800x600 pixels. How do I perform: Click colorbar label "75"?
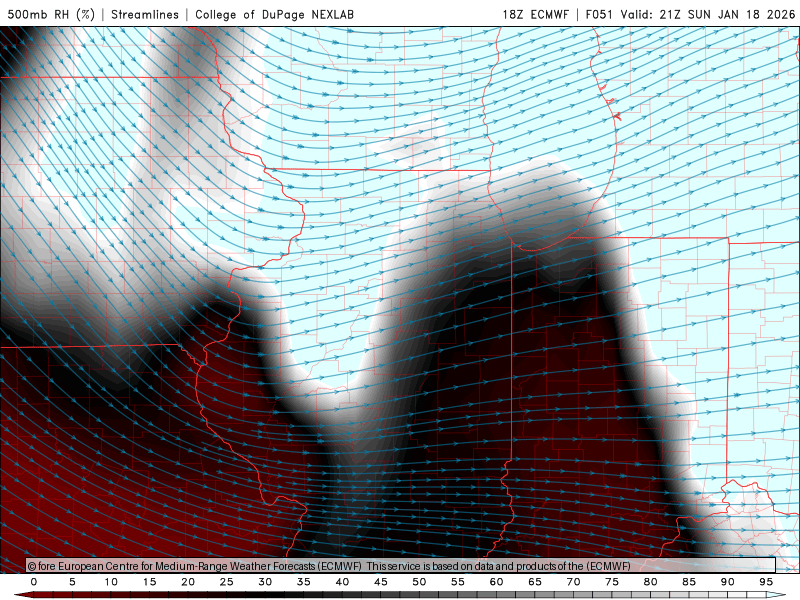612,582
